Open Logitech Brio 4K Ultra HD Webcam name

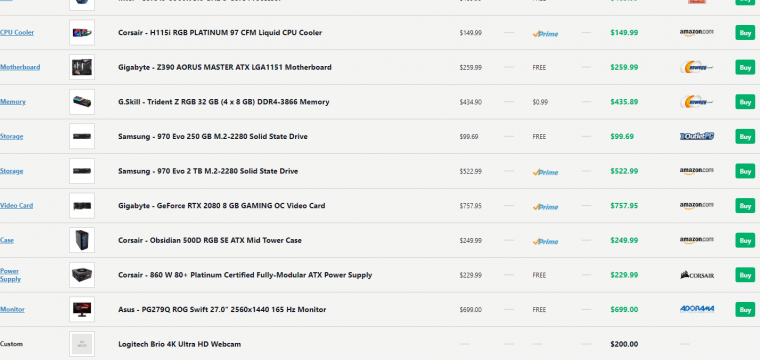(x=179, y=344)
